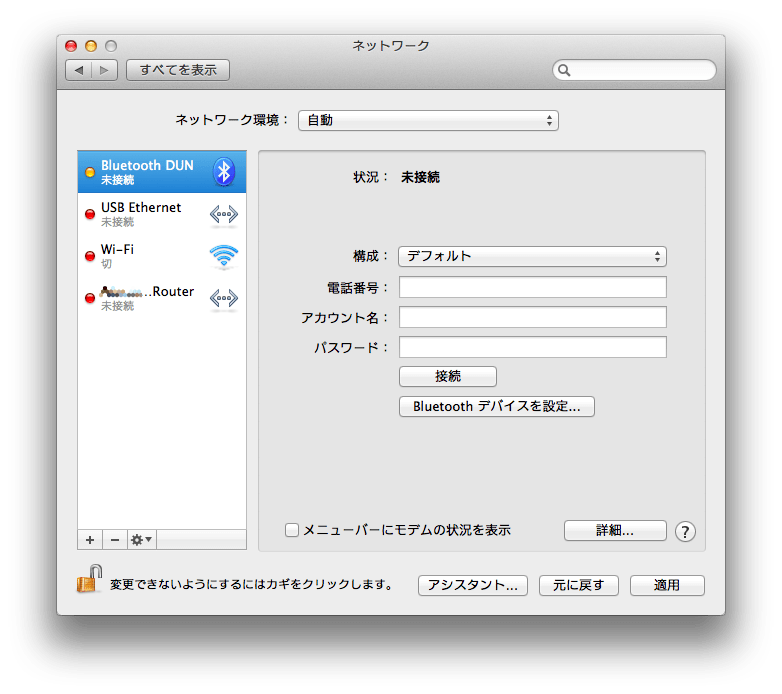Open 詳細 advanced settings
The image size is (782, 694).
614,531
